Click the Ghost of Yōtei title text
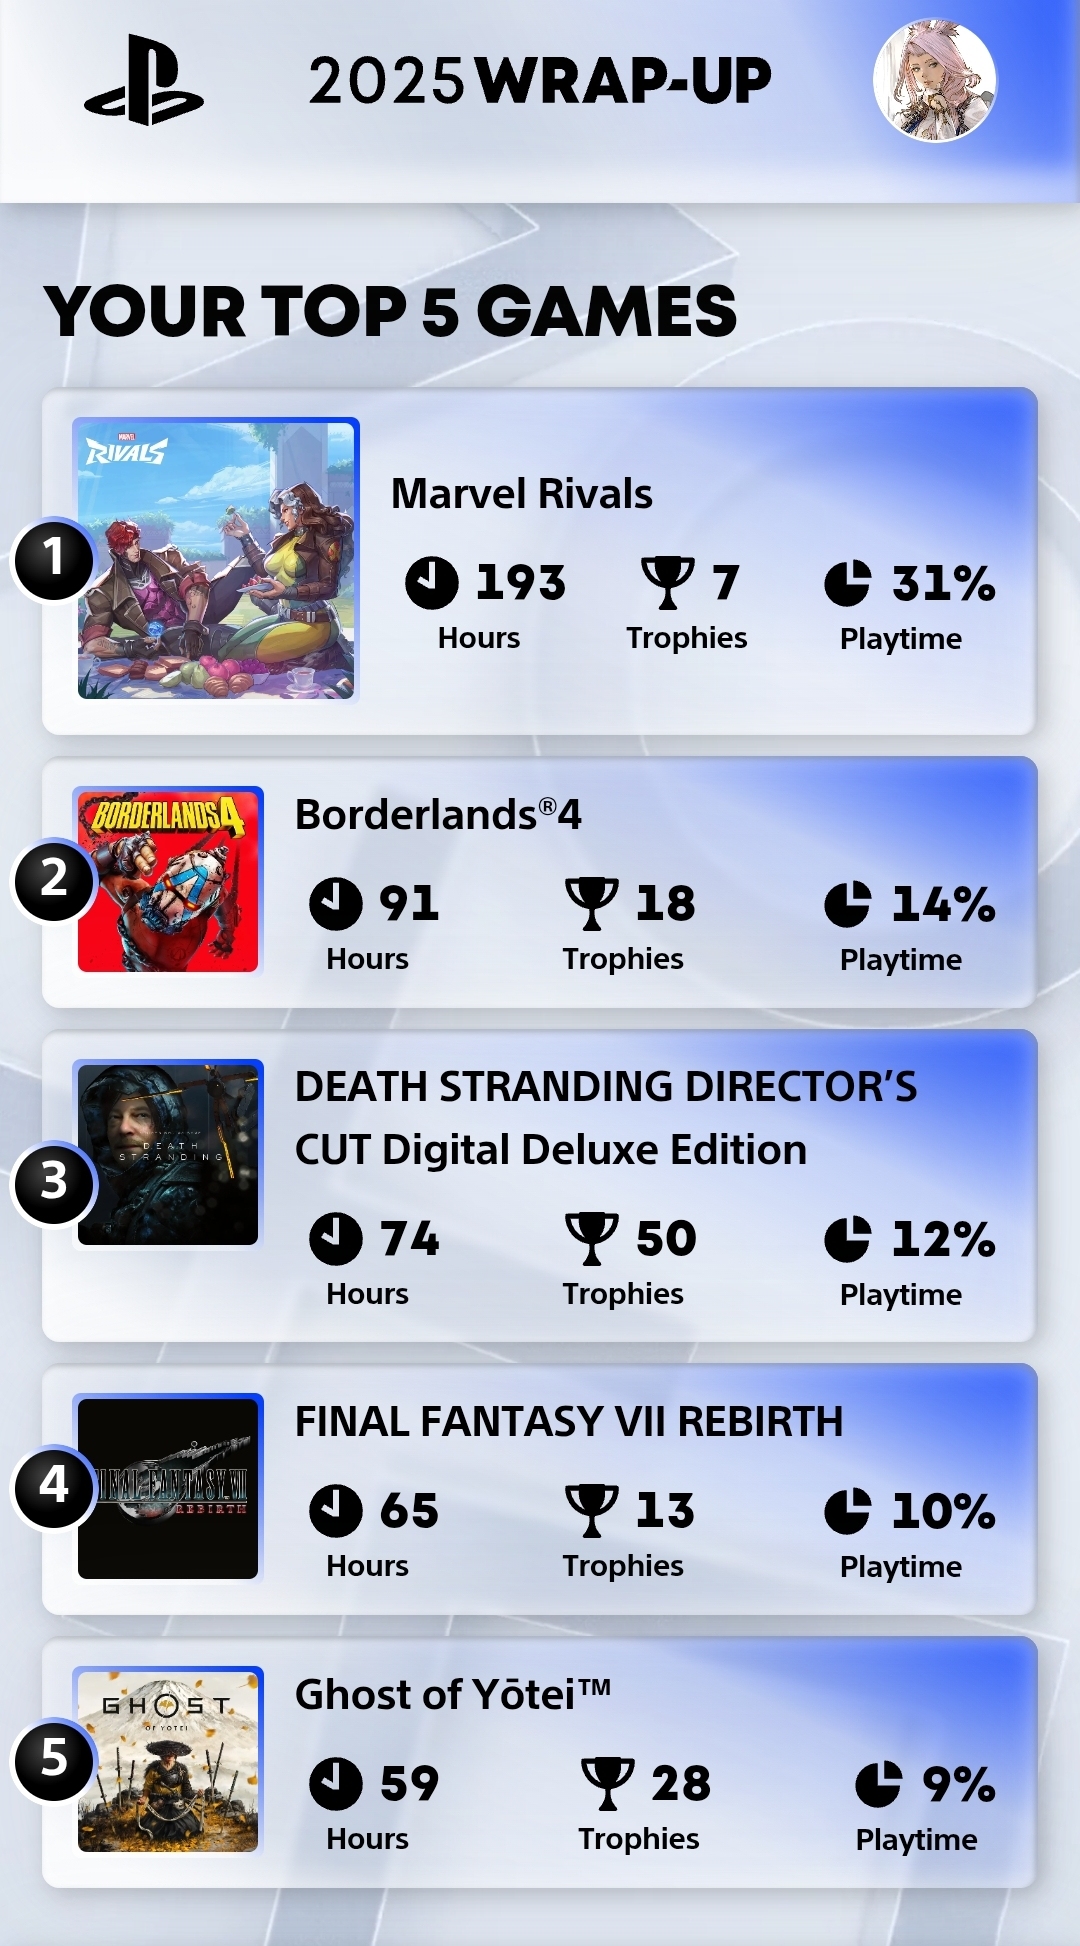Image resolution: width=1080 pixels, height=1946 pixels. [x=452, y=1695]
